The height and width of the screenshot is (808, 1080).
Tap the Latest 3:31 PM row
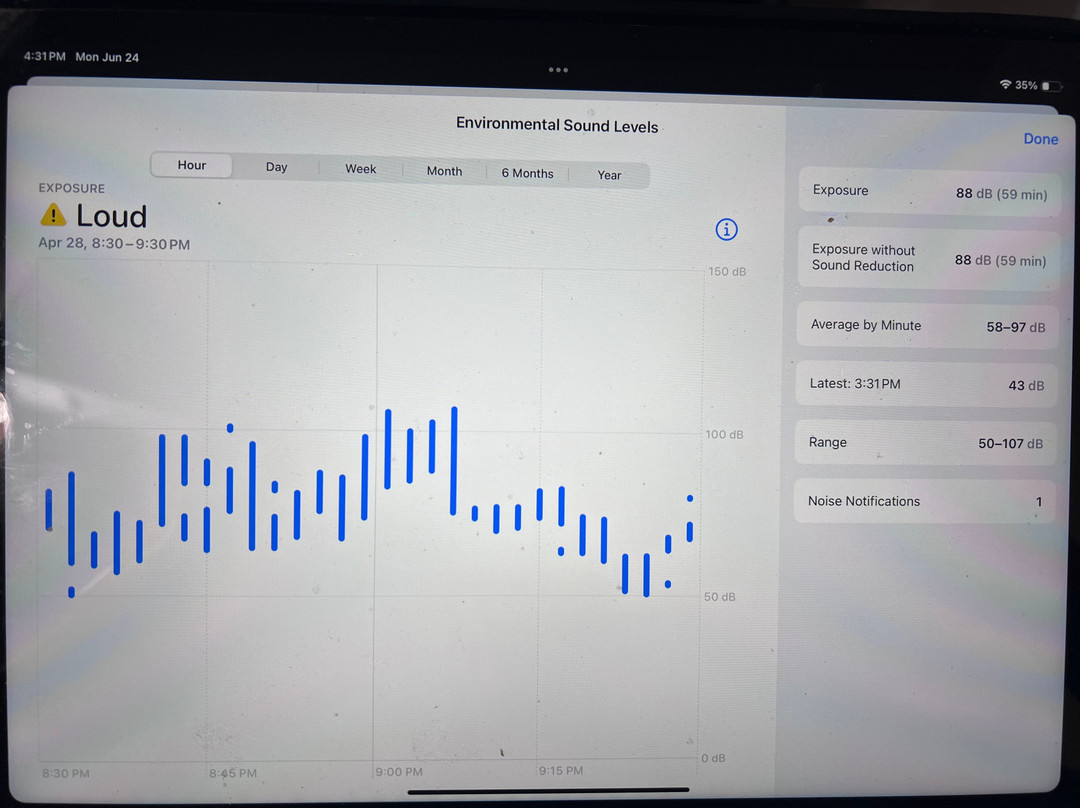[x=926, y=384]
